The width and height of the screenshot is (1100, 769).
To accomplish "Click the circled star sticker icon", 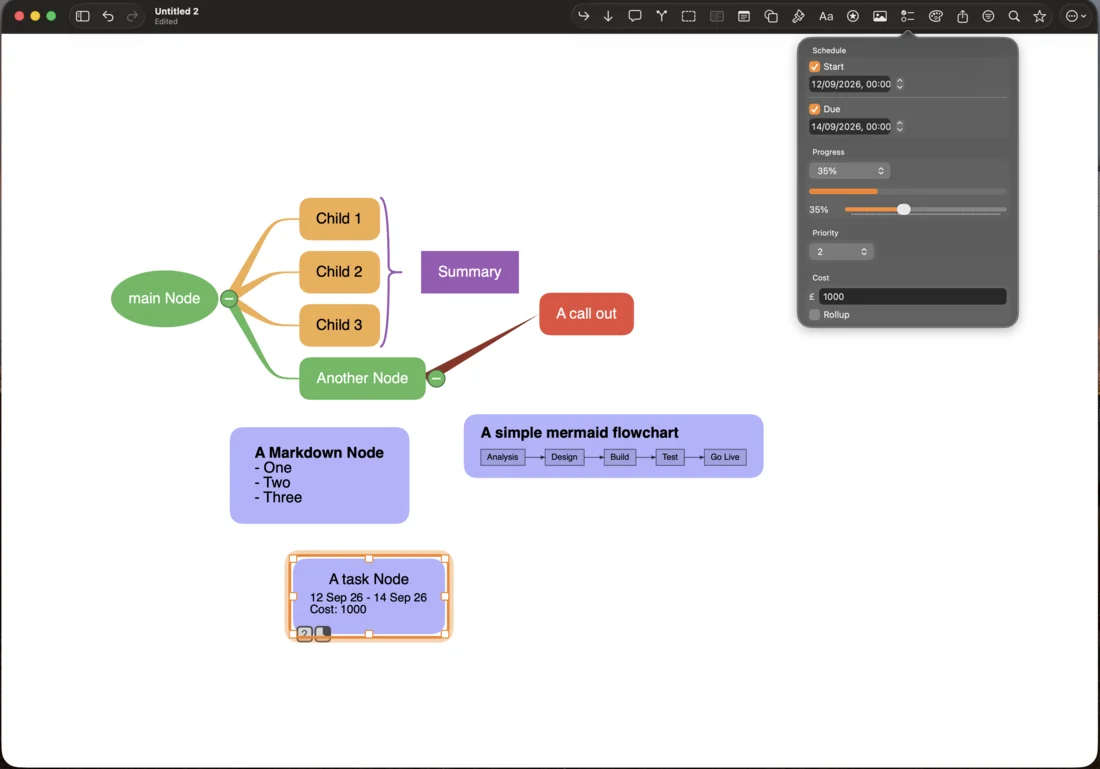I will [853, 16].
